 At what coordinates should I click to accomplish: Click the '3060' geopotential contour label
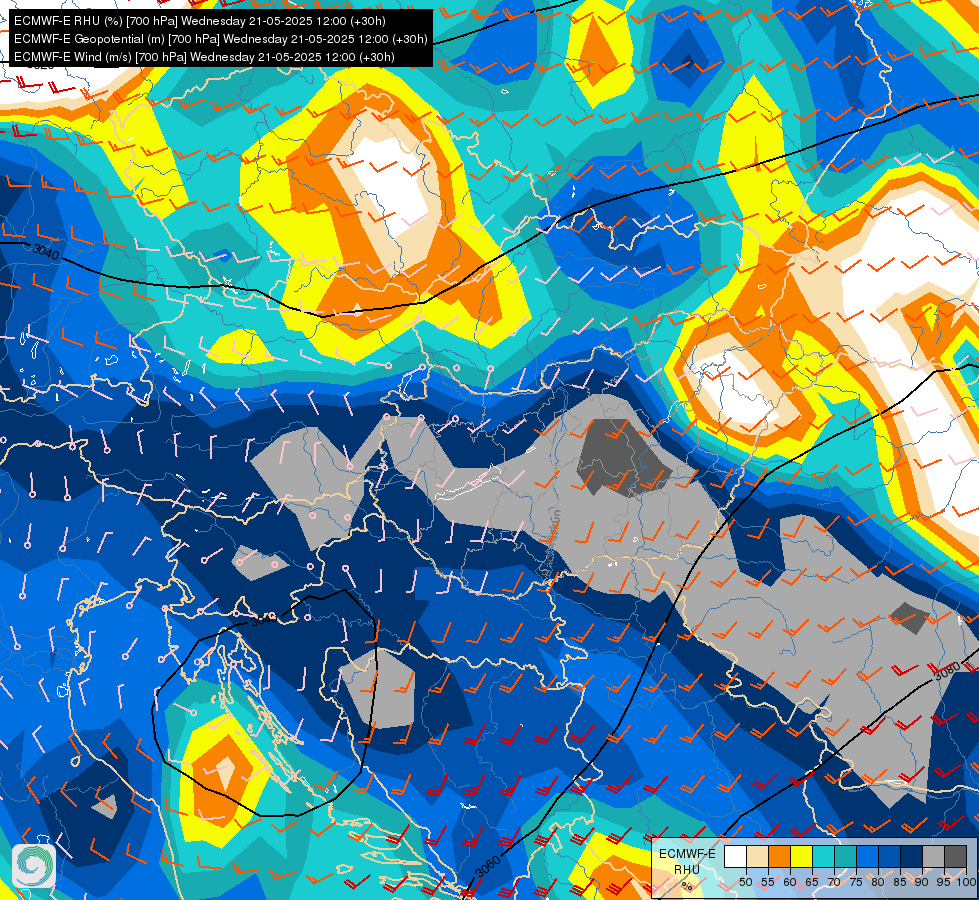pyautogui.click(x=488, y=866)
